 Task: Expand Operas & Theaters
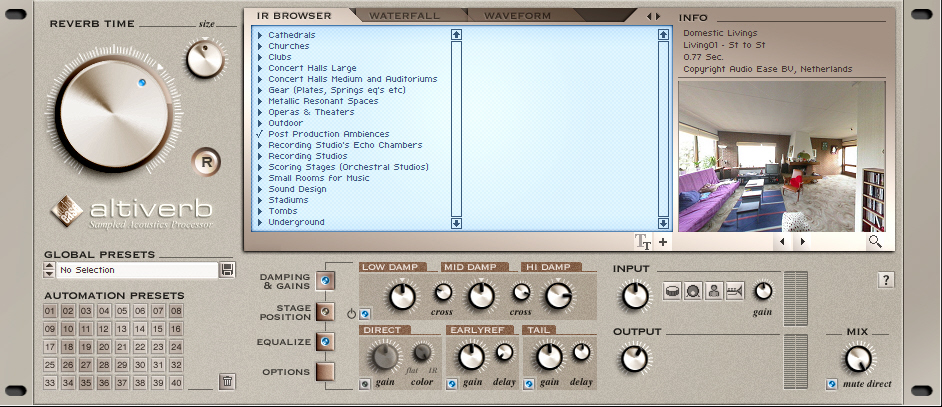[260, 112]
